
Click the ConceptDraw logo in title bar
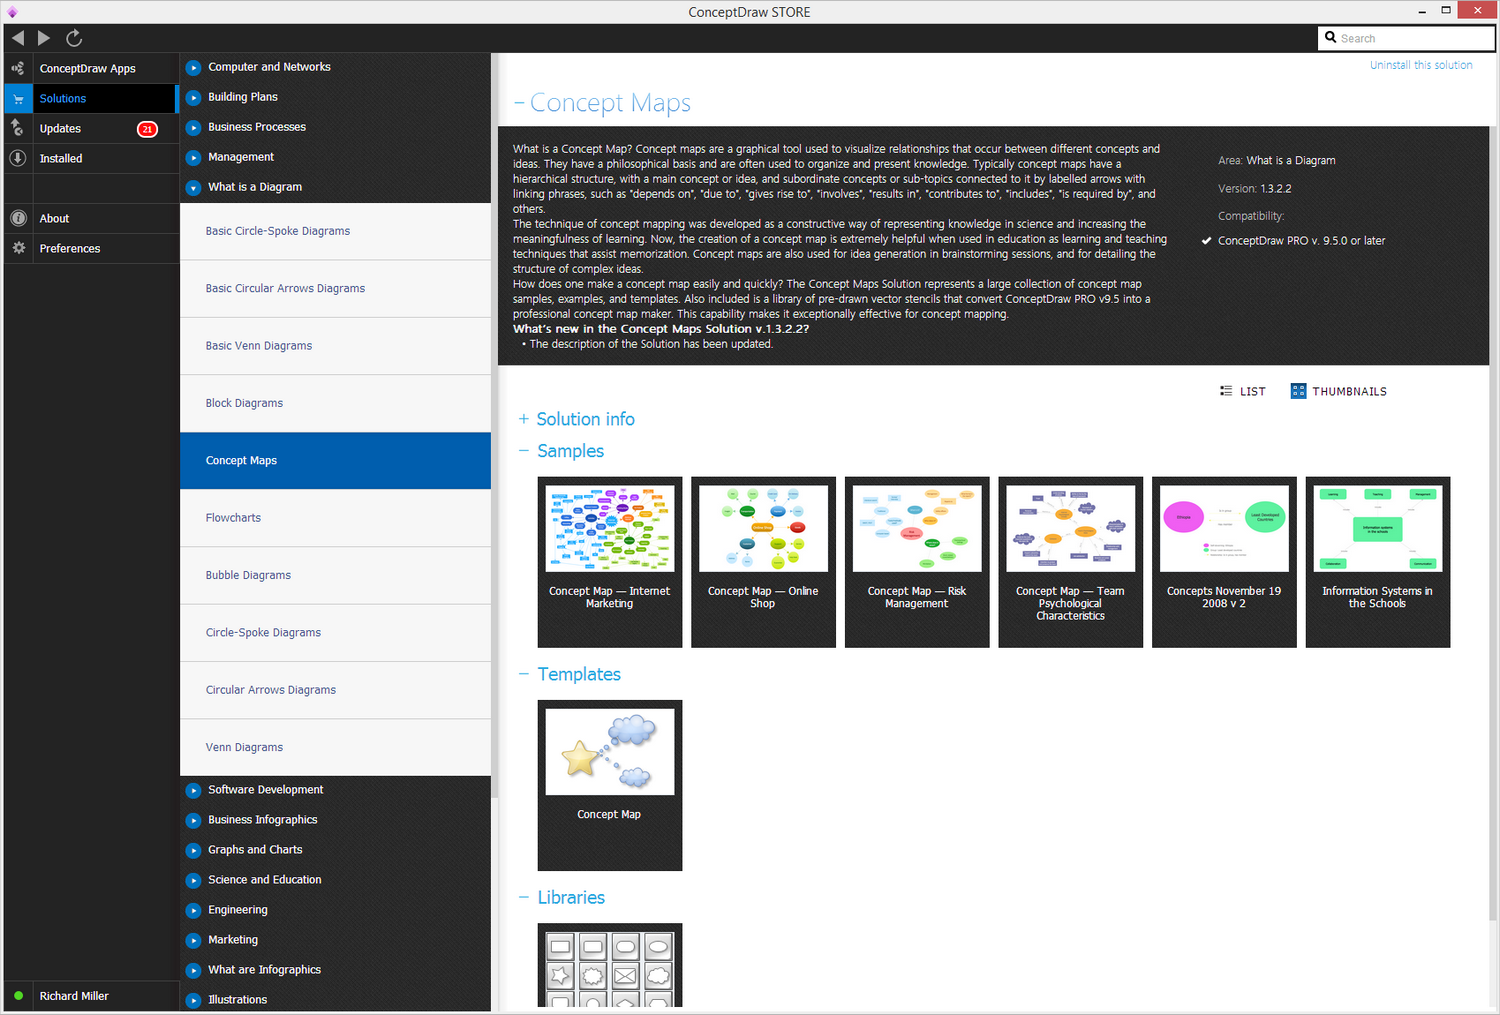(12, 12)
